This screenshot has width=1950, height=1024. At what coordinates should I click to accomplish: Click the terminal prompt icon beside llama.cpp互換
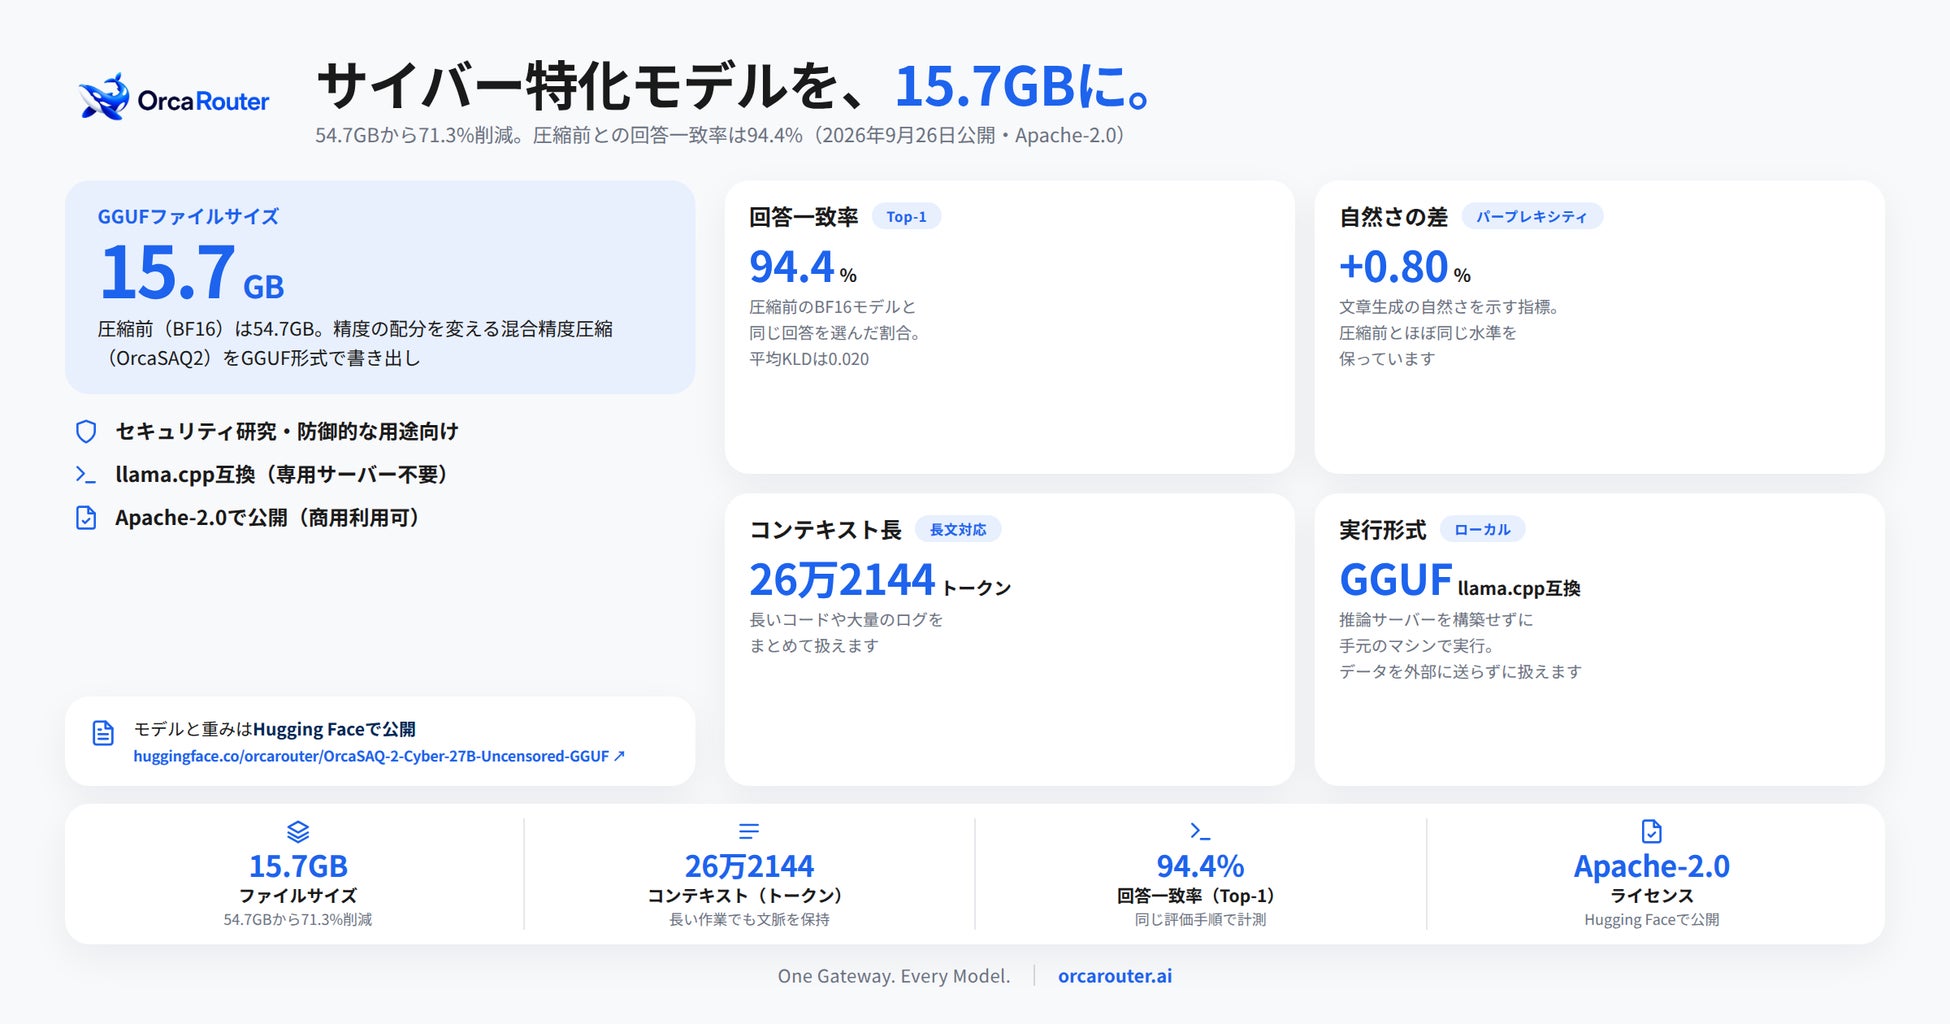86,474
